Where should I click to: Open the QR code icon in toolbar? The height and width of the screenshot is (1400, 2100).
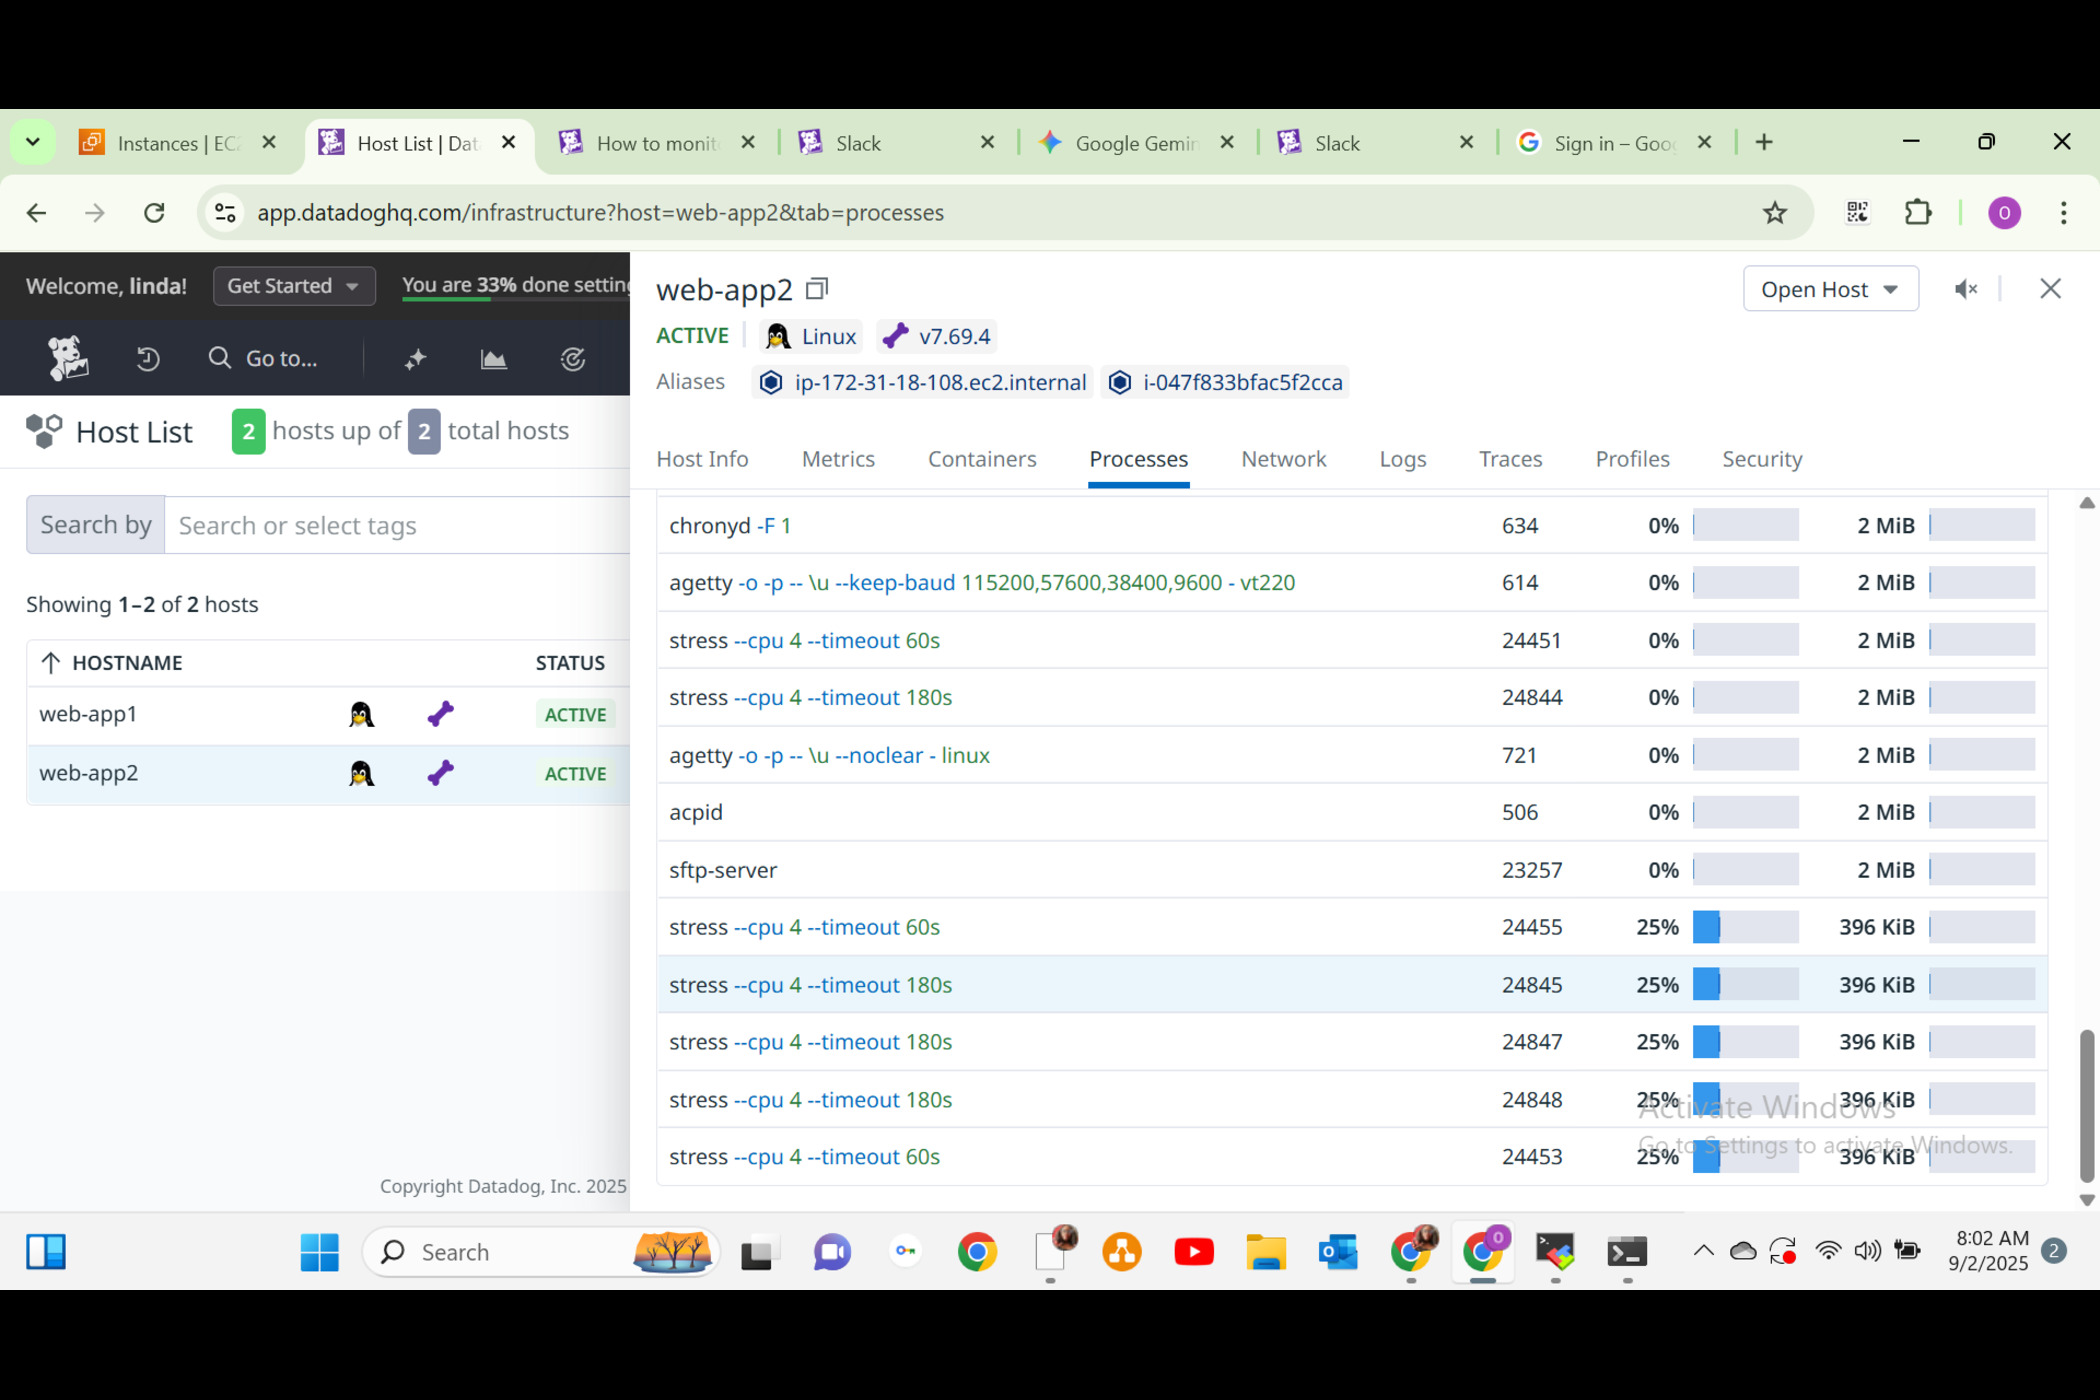tap(1858, 213)
